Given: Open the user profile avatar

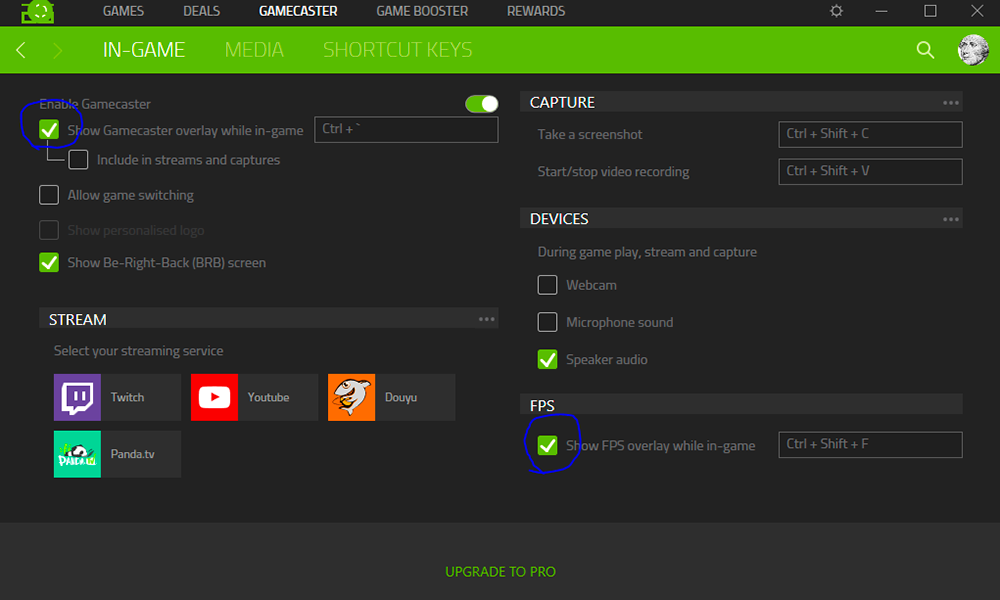Looking at the screenshot, I should coord(972,50).
